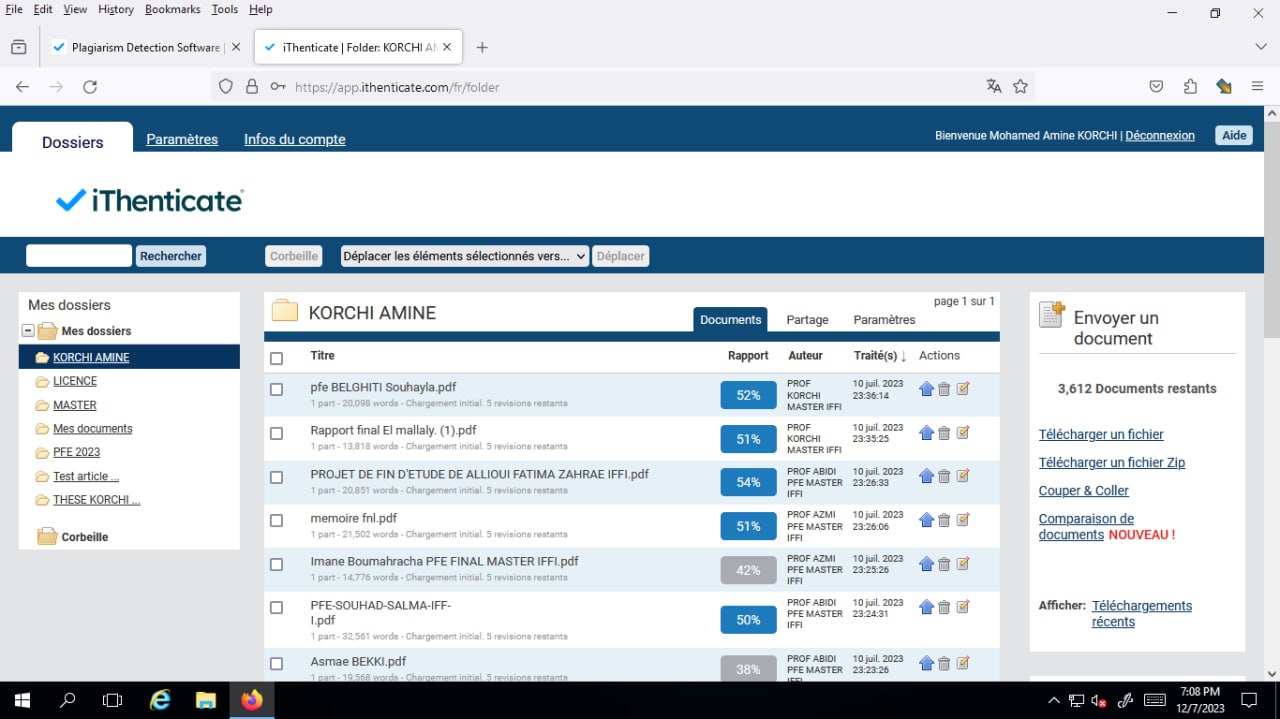This screenshot has height=719, width=1280.
Task: Launch Internet Explorer from the taskbar
Action: click(x=159, y=700)
